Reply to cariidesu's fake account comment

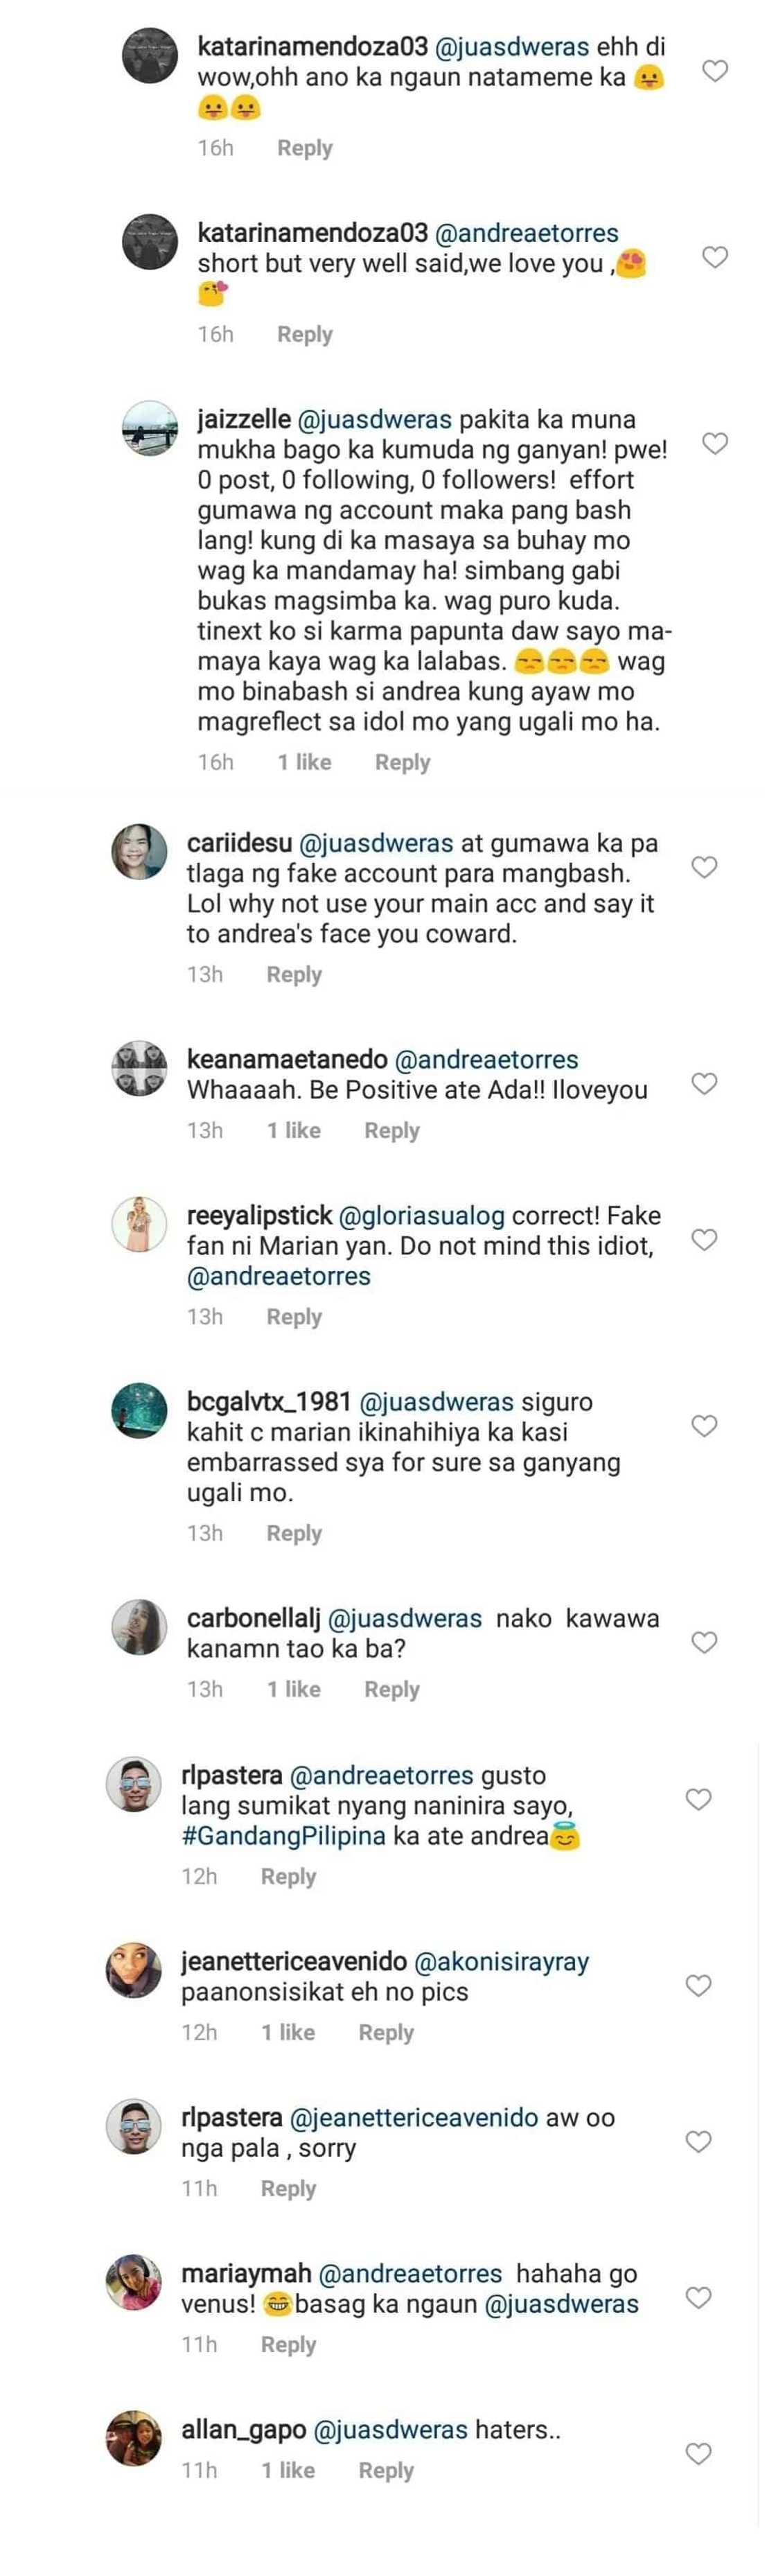(294, 974)
